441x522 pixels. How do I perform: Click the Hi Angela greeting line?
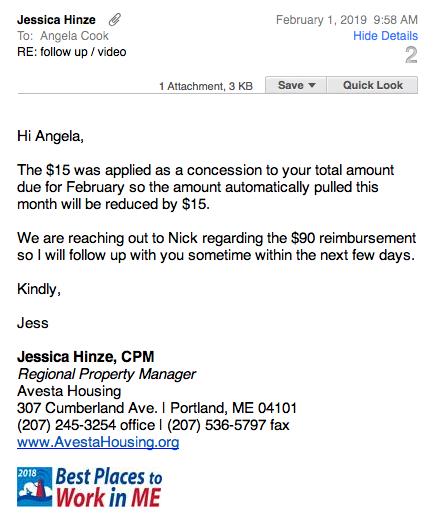50,136
